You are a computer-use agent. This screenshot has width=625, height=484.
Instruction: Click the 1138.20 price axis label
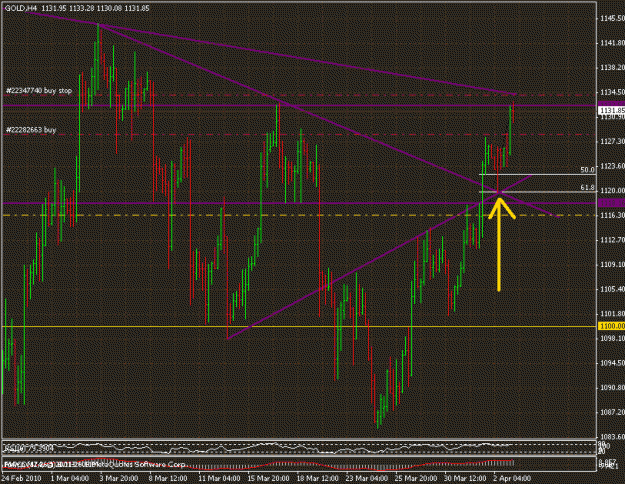pos(612,68)
